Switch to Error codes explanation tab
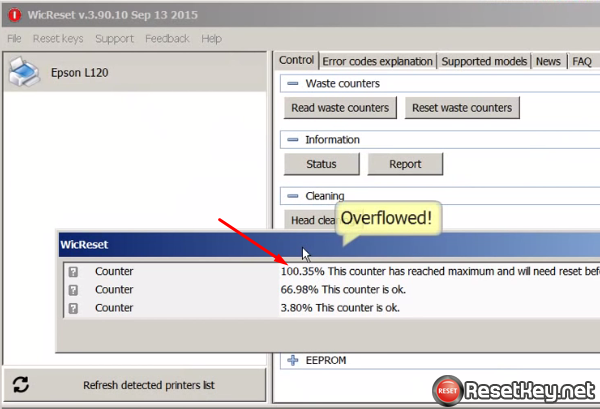This screenshot has height=409, width=600. tap(377, 61)
